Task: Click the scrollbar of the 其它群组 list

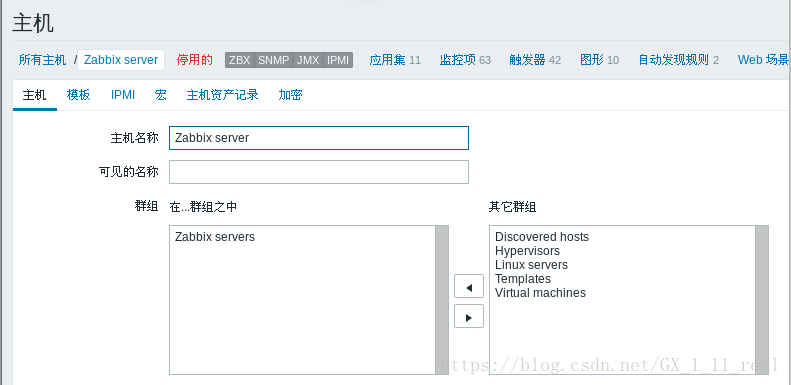Action: click(762, 300)
